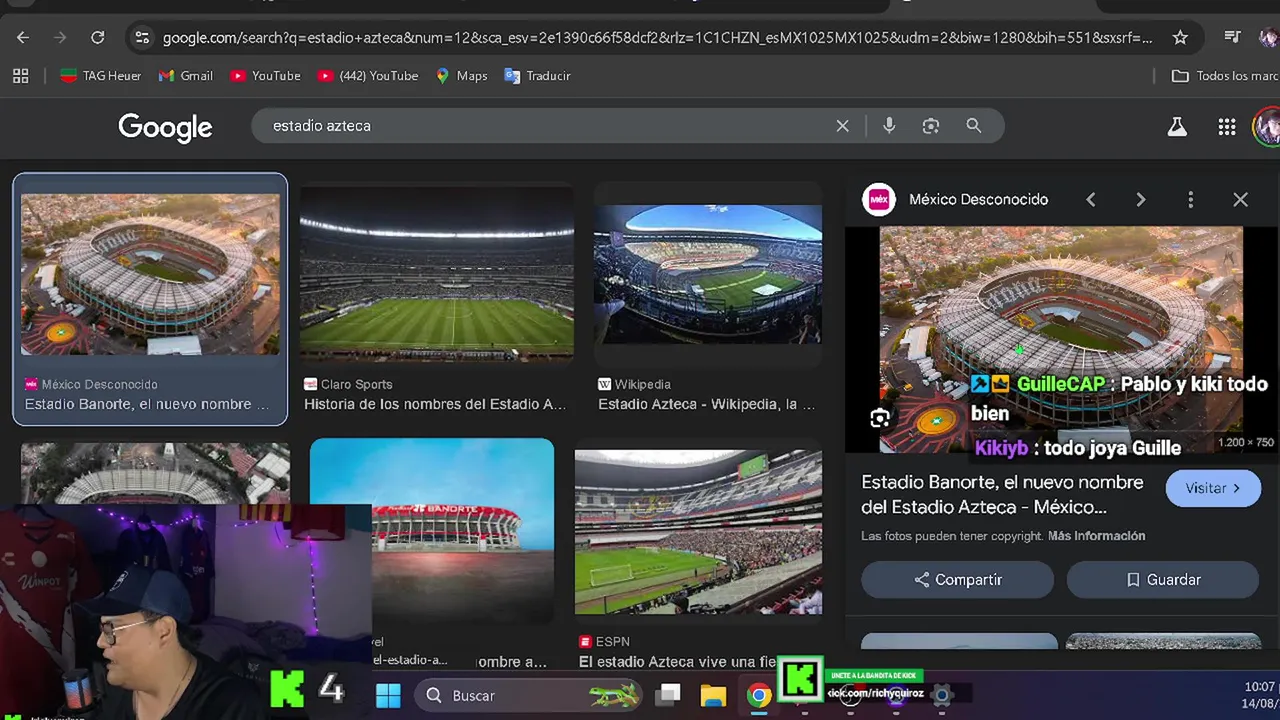Open the Todos los marcadores folder

pos(1225,76)
